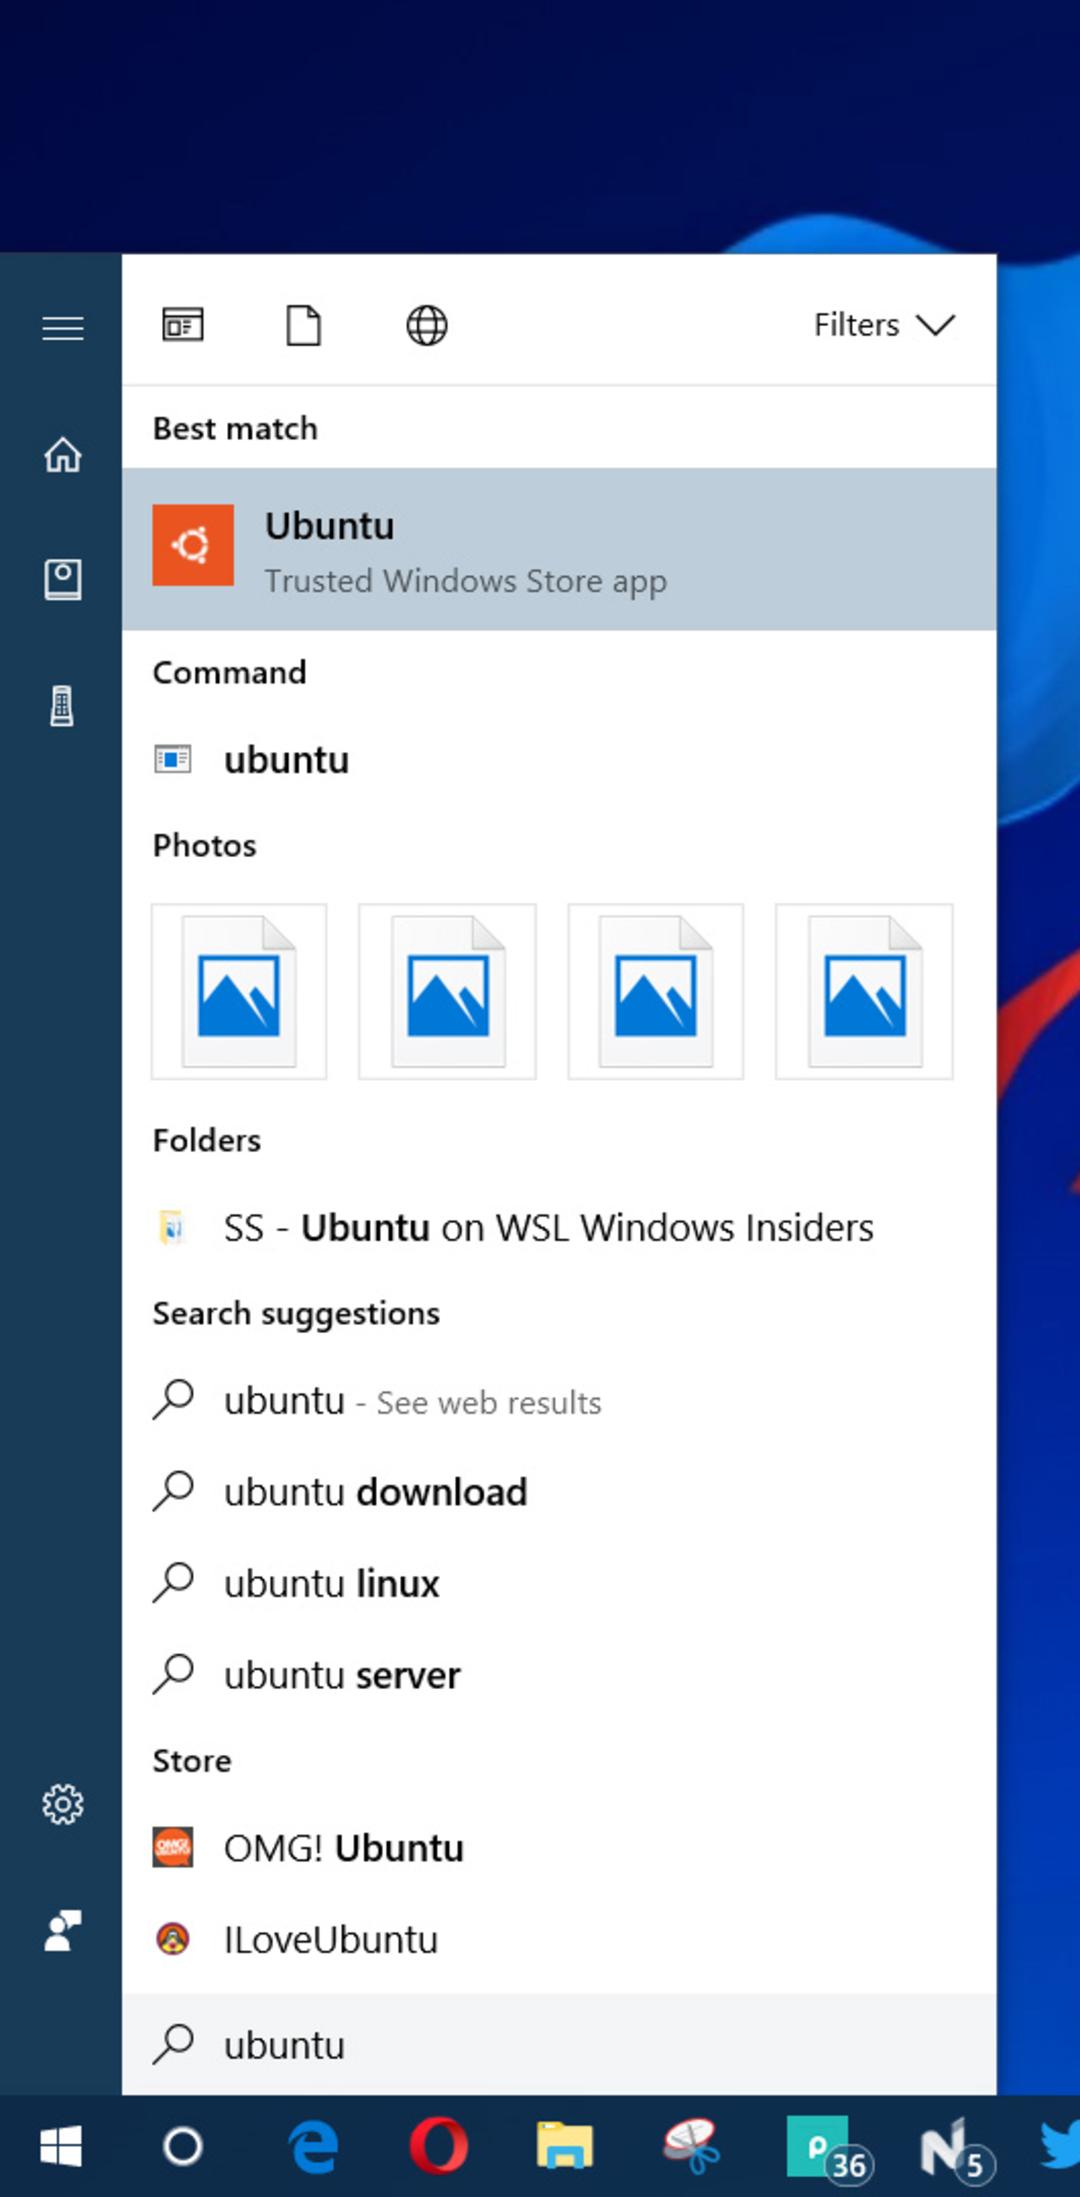The image size is (1080, 2197).
Task: Select the 'ubuntu linux' suggestion
Action: coord(559,1583)
